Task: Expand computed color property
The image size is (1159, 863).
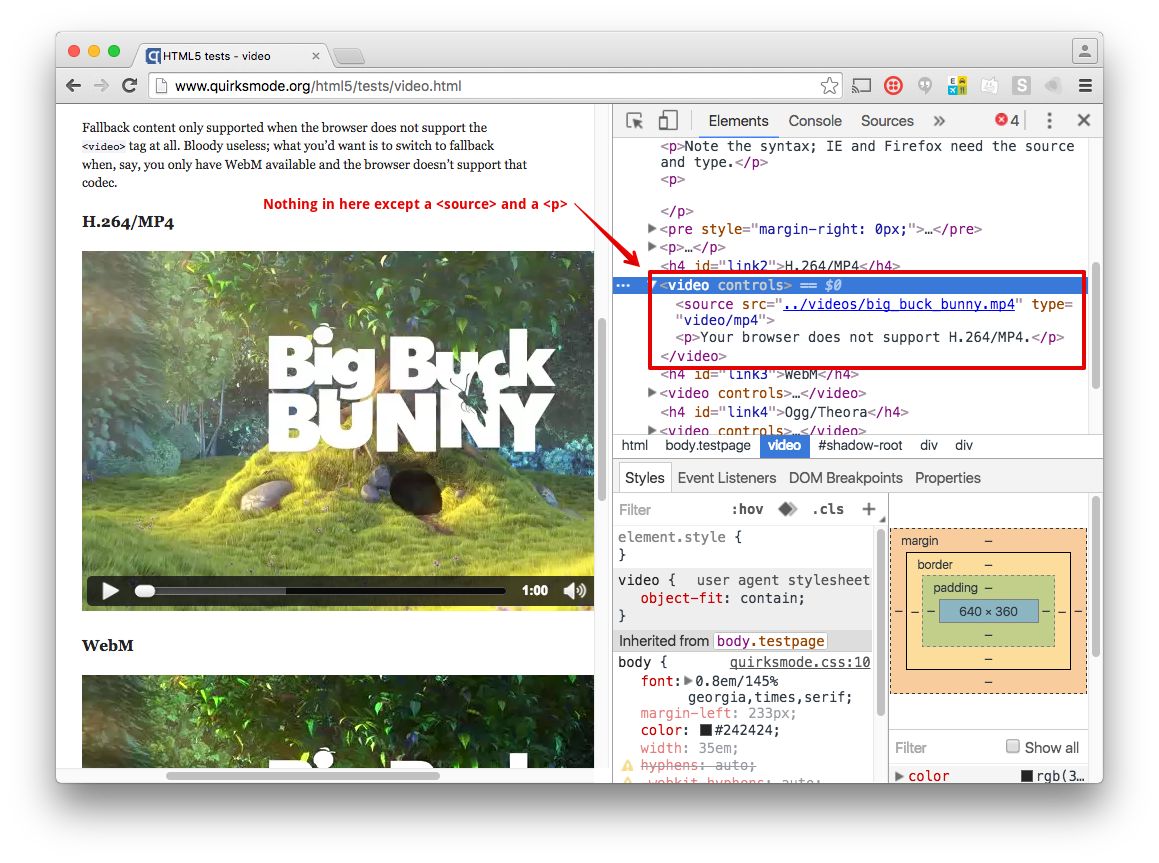Action: 900,776
